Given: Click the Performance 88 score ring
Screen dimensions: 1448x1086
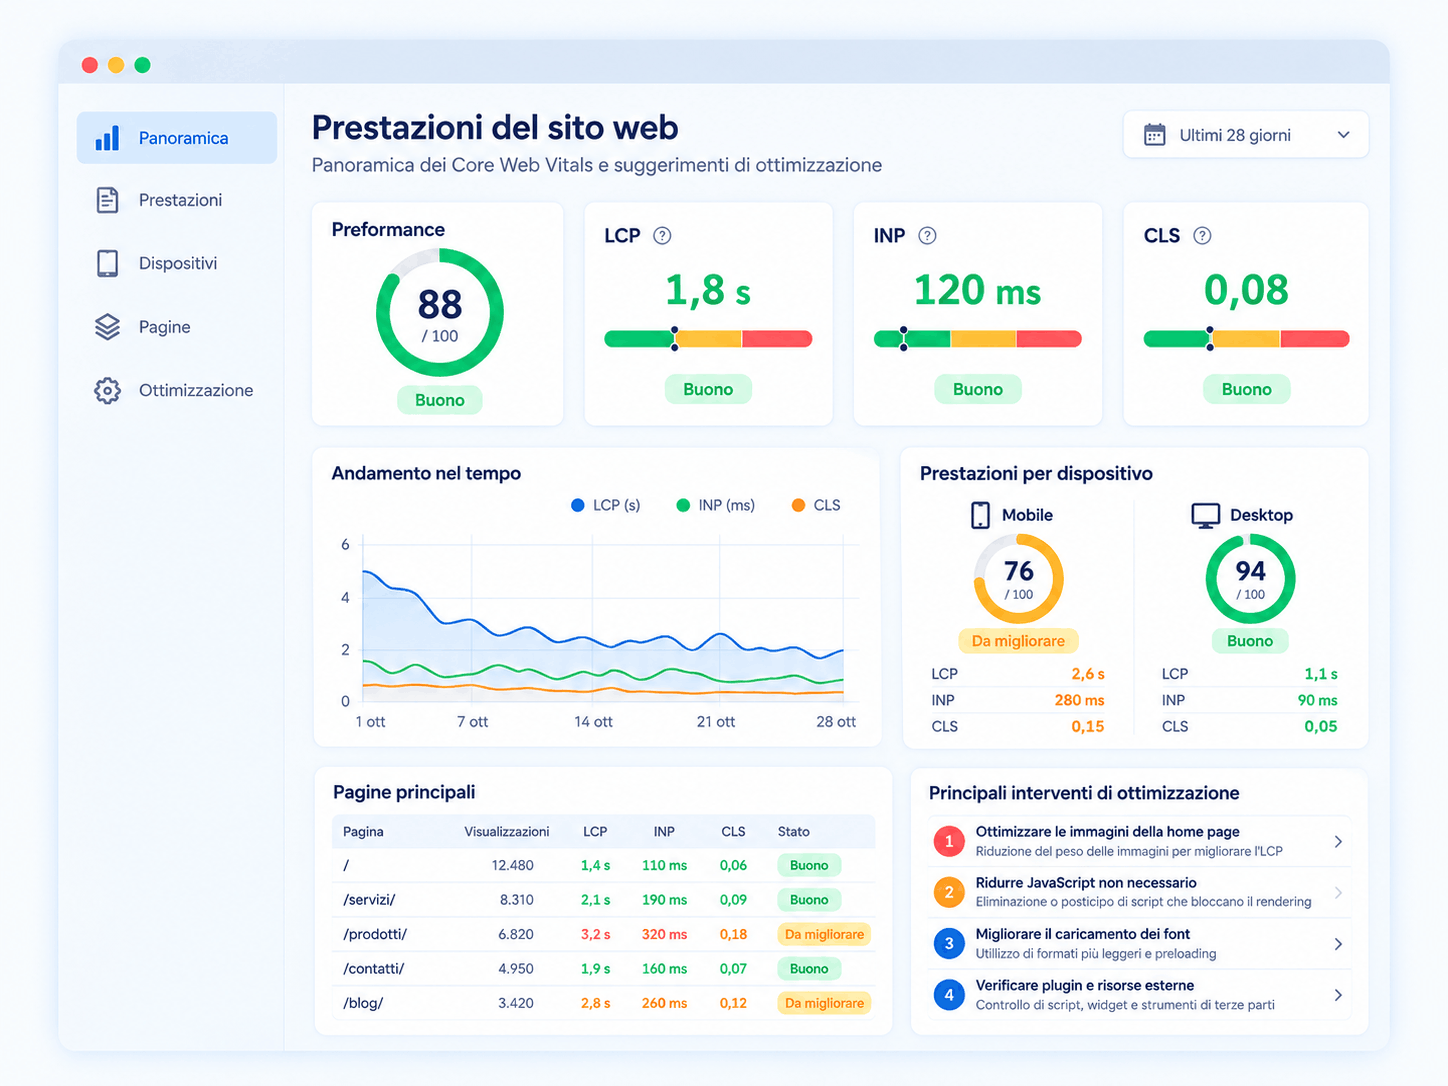Looking at the screenshot, I should tap(440, 313).
